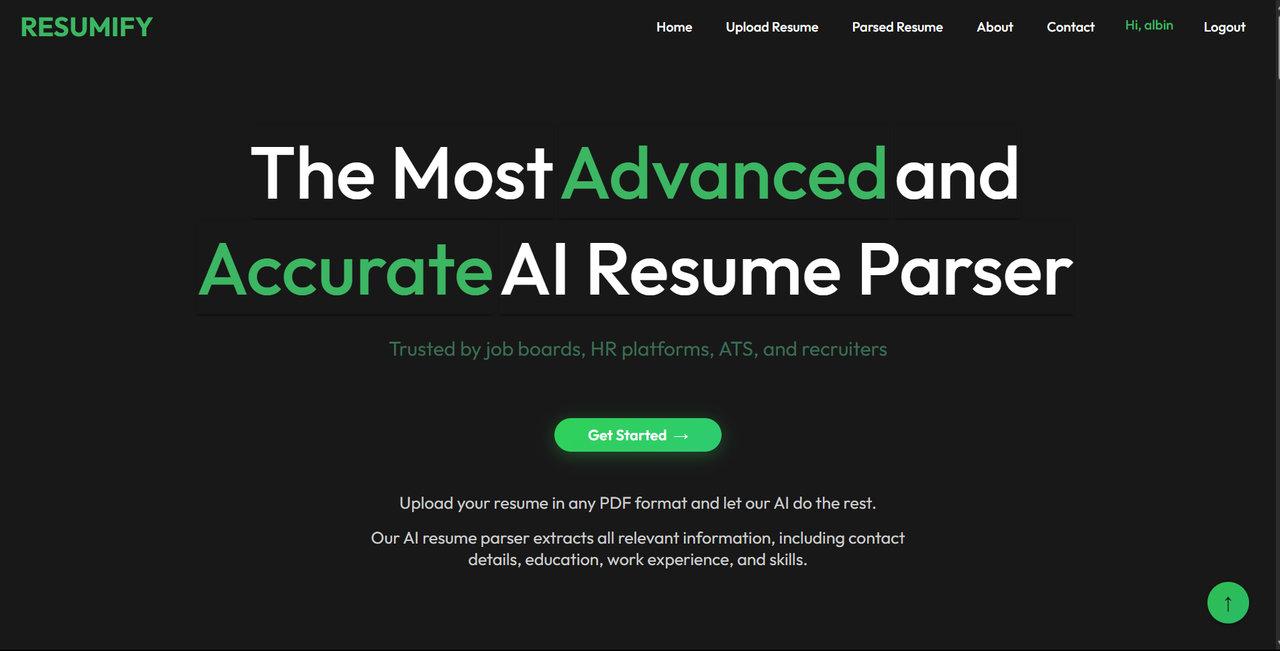
Task: Click the green word 'Accurate' in heading
Action: click(344, 268)
